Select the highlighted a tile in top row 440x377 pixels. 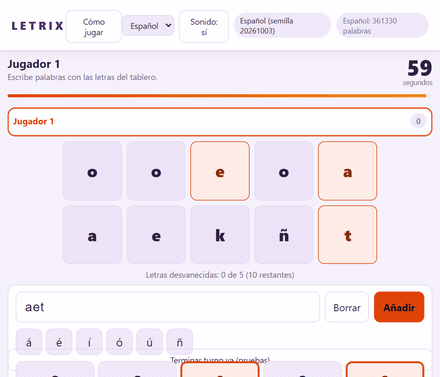(x=348, y=171)
